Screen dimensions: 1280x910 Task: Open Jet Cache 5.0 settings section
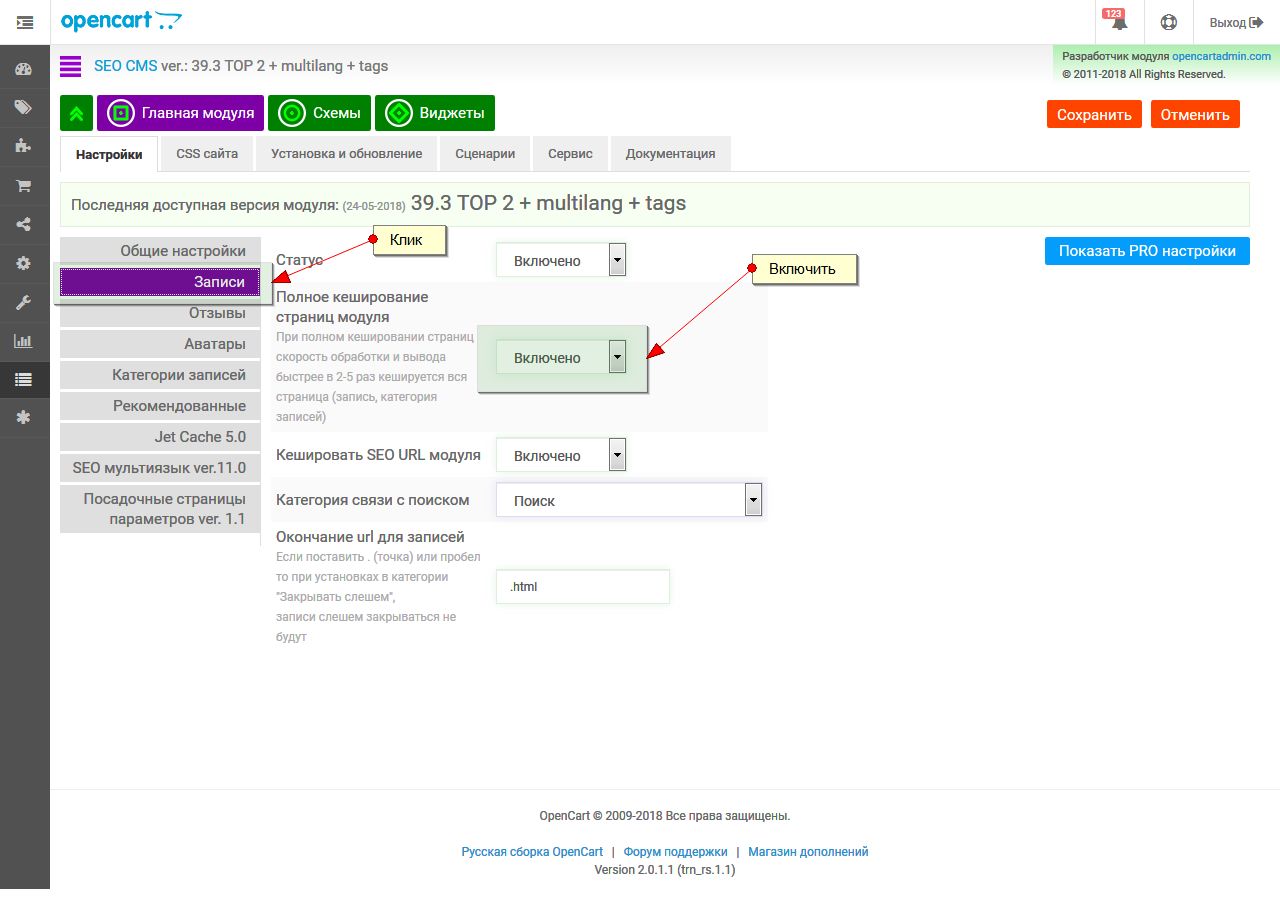(x=160, y=437)
